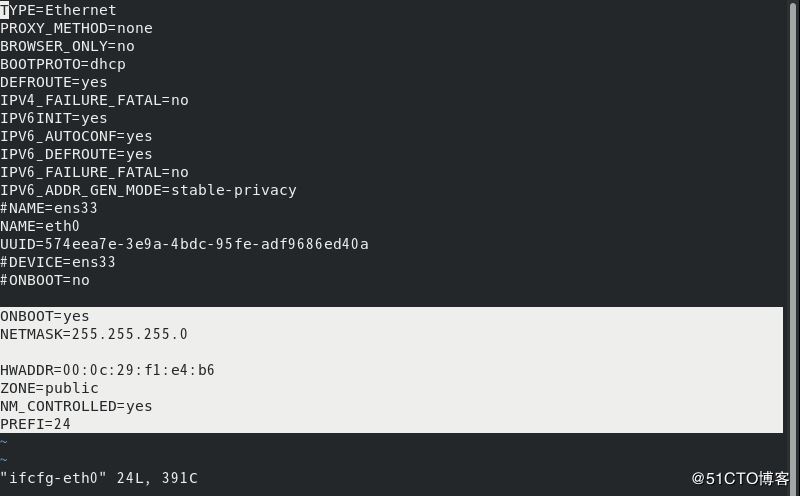Select the DEFROUTE=yes line
This screenshot has width=800, height=496.
pos(54,82)
